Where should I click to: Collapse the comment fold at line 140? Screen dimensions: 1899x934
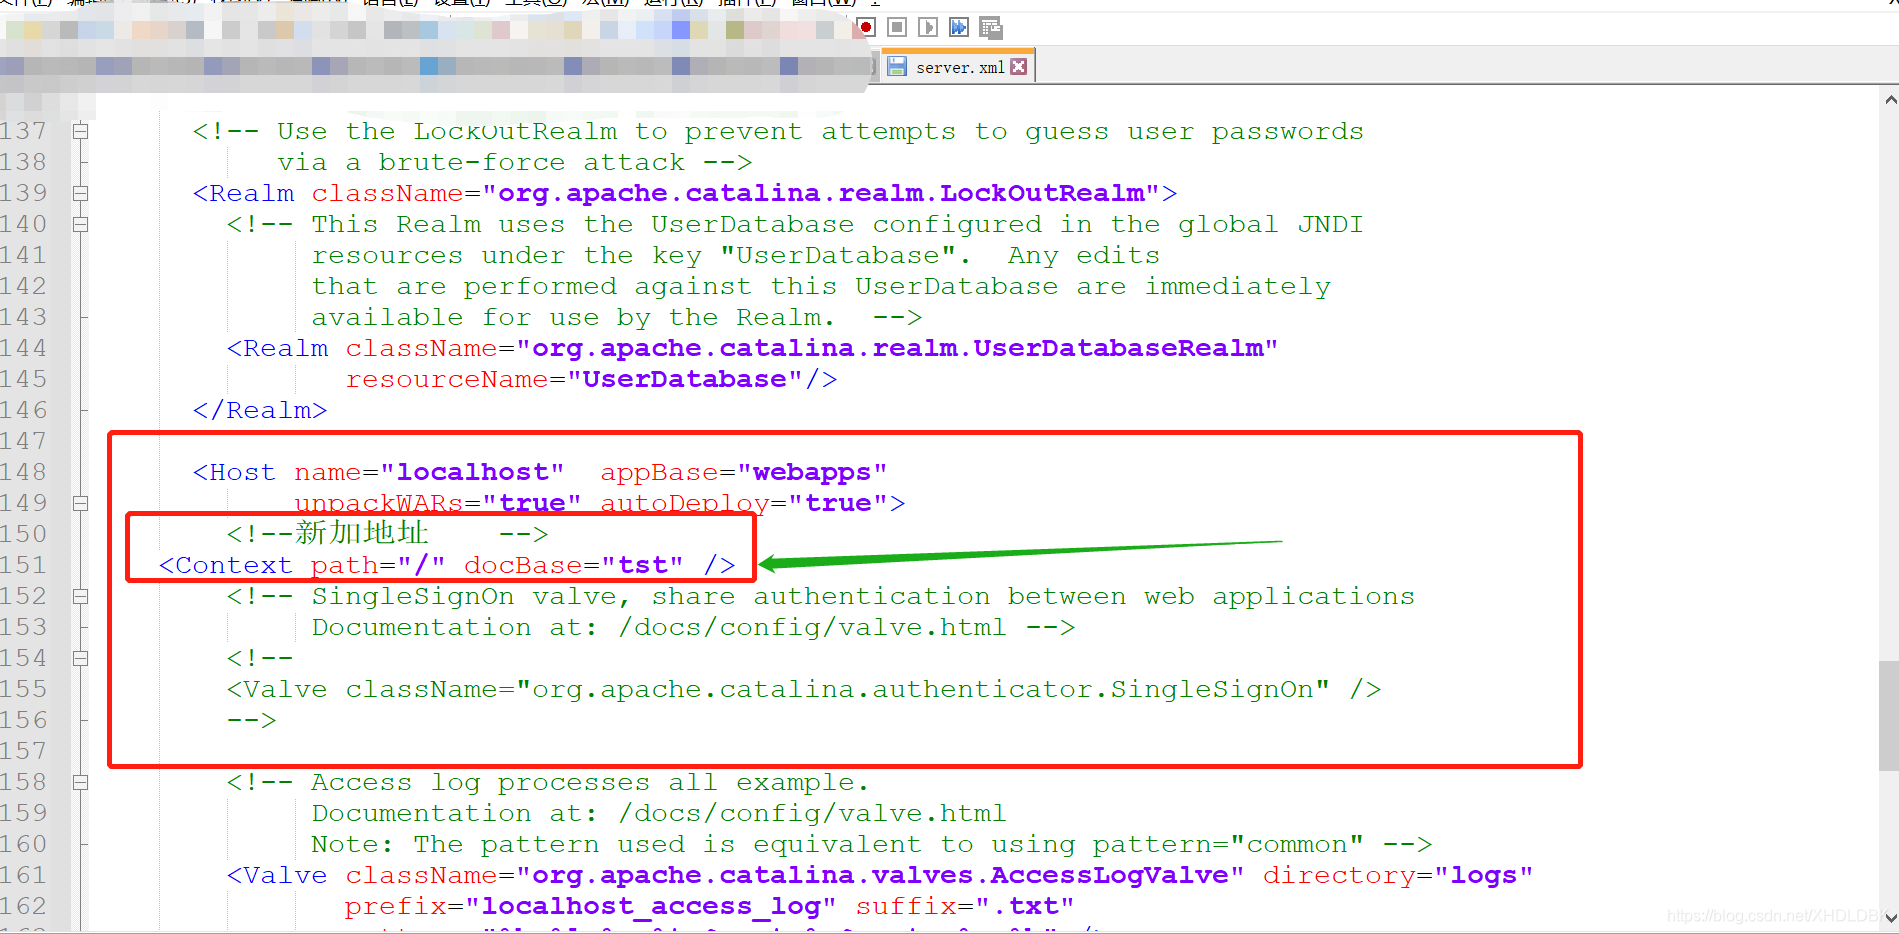click(x=81, y=224)
